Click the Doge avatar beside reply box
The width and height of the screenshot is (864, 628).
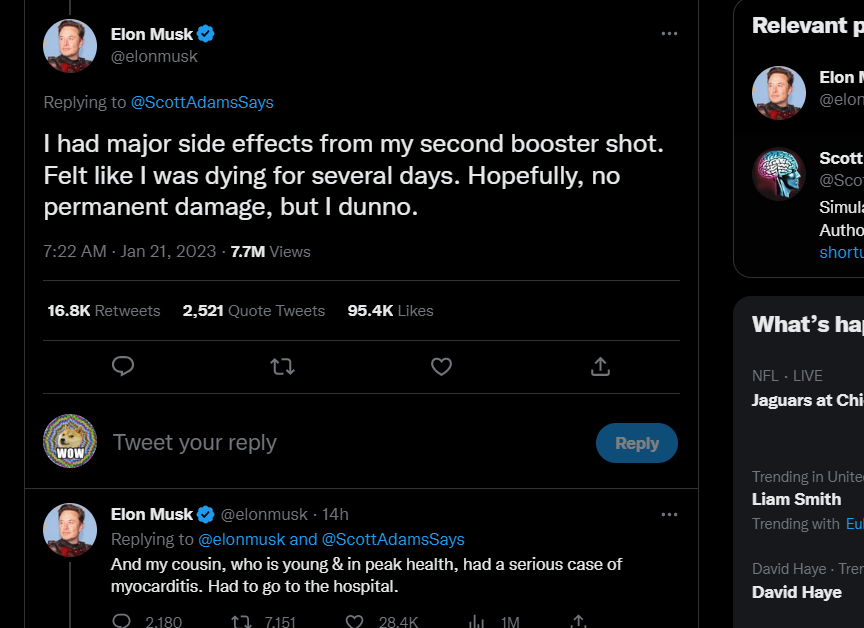point(70,441)
